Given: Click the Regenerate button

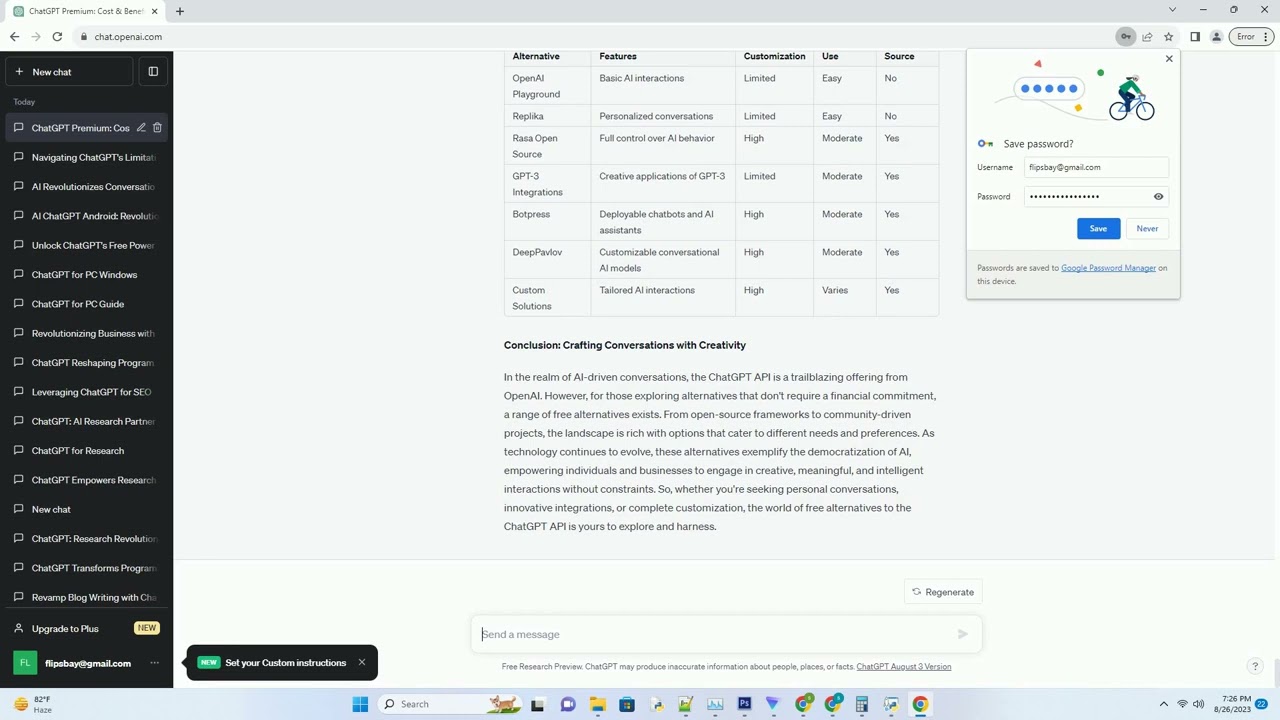Looking at the screenshot, I should (x=943, y=592).
